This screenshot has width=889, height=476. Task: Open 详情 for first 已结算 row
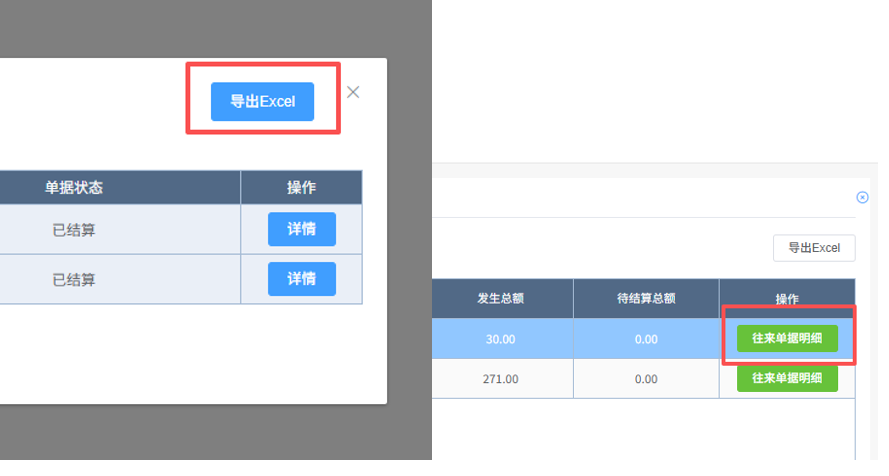[x=302, y=229]
